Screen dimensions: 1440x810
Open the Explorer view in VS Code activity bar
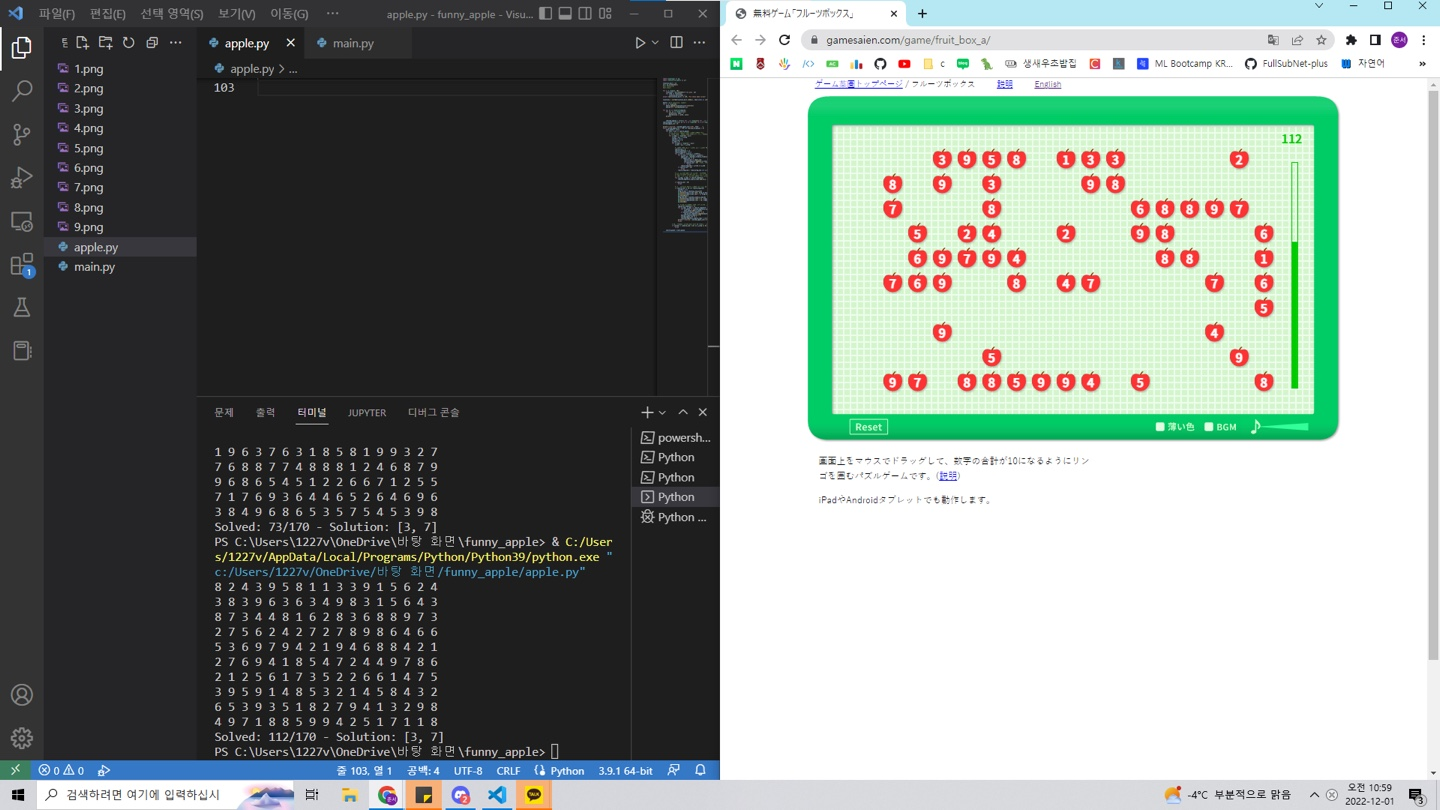[21, 47]
